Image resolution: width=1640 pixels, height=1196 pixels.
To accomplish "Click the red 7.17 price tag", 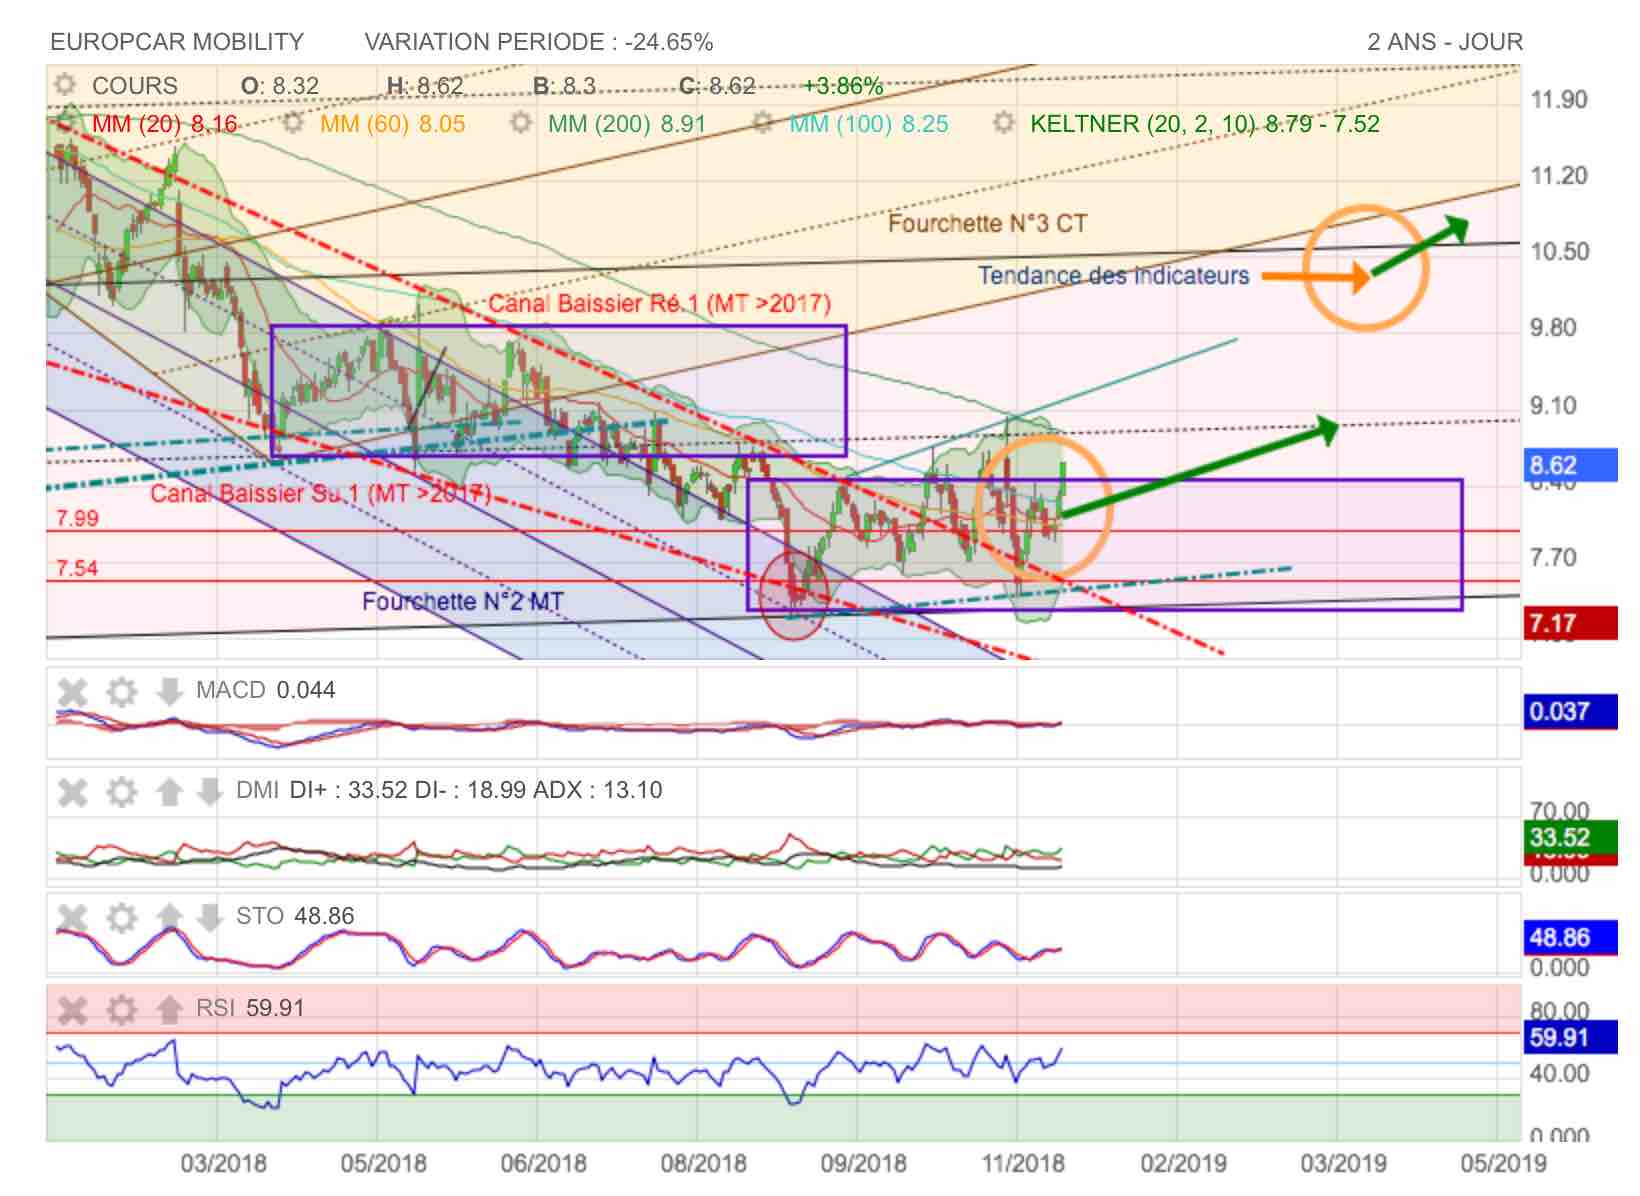I will tap(1571, 624).
